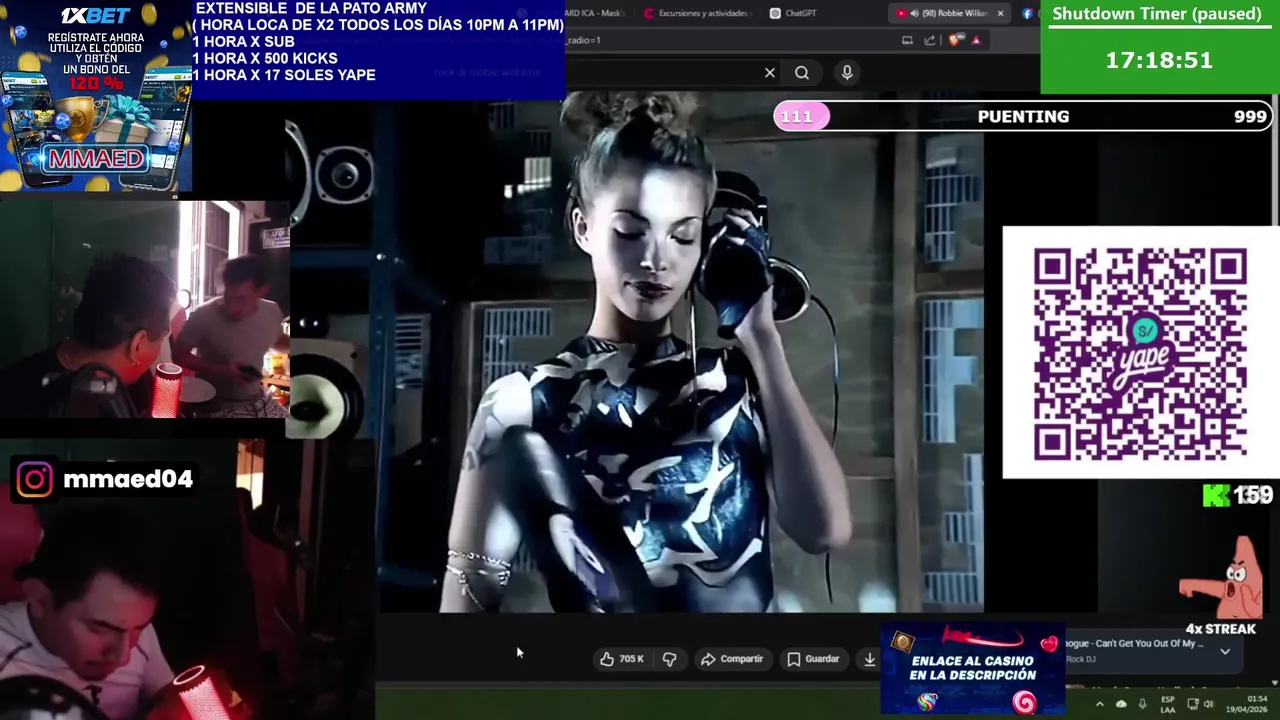Click the '1 HORA X 17 SOLES YAPE' line
Viewport: 1280px width, 720px height.
(x=284, y=75)
